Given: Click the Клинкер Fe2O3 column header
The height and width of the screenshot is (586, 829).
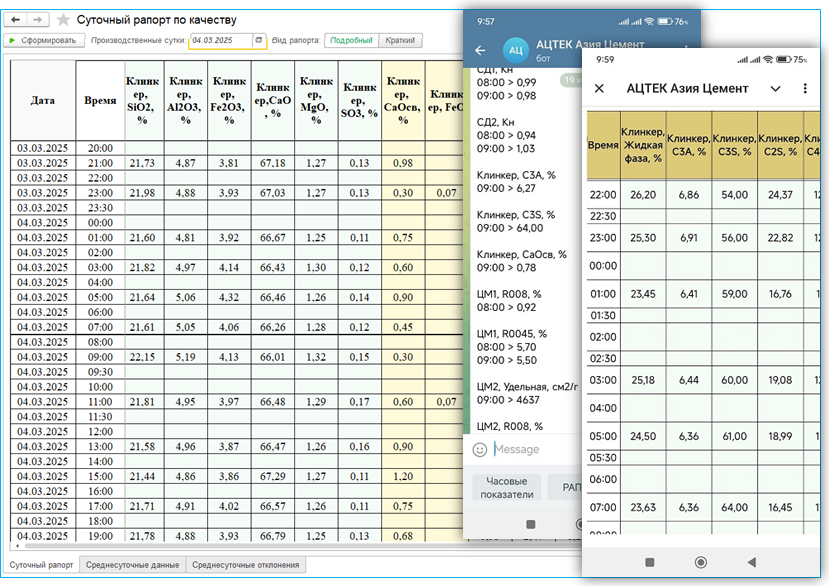Looking at the screenshot, I should click(x=229, y=100).
